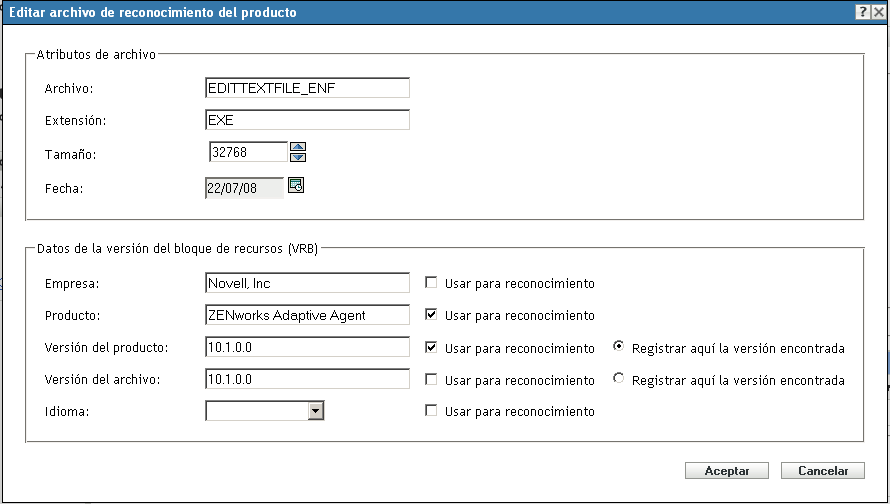Enable Usar para reconocimiento for Idioma
The image size is (890, 504).
click(x=431, y=411)
